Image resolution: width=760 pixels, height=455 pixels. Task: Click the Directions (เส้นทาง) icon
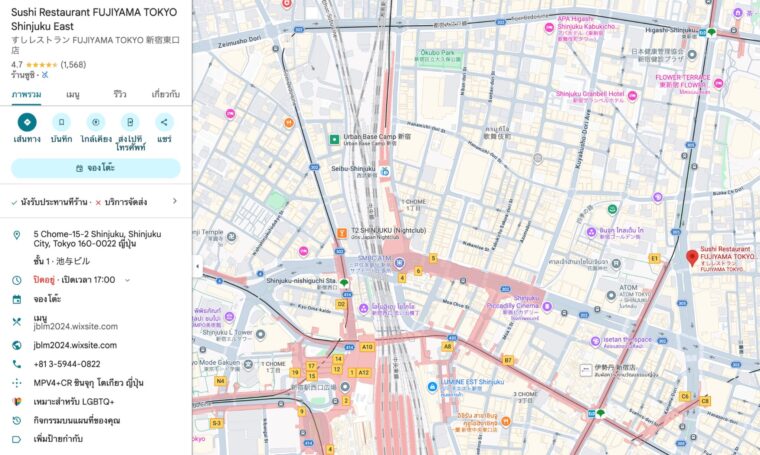(x=27, y=122)
